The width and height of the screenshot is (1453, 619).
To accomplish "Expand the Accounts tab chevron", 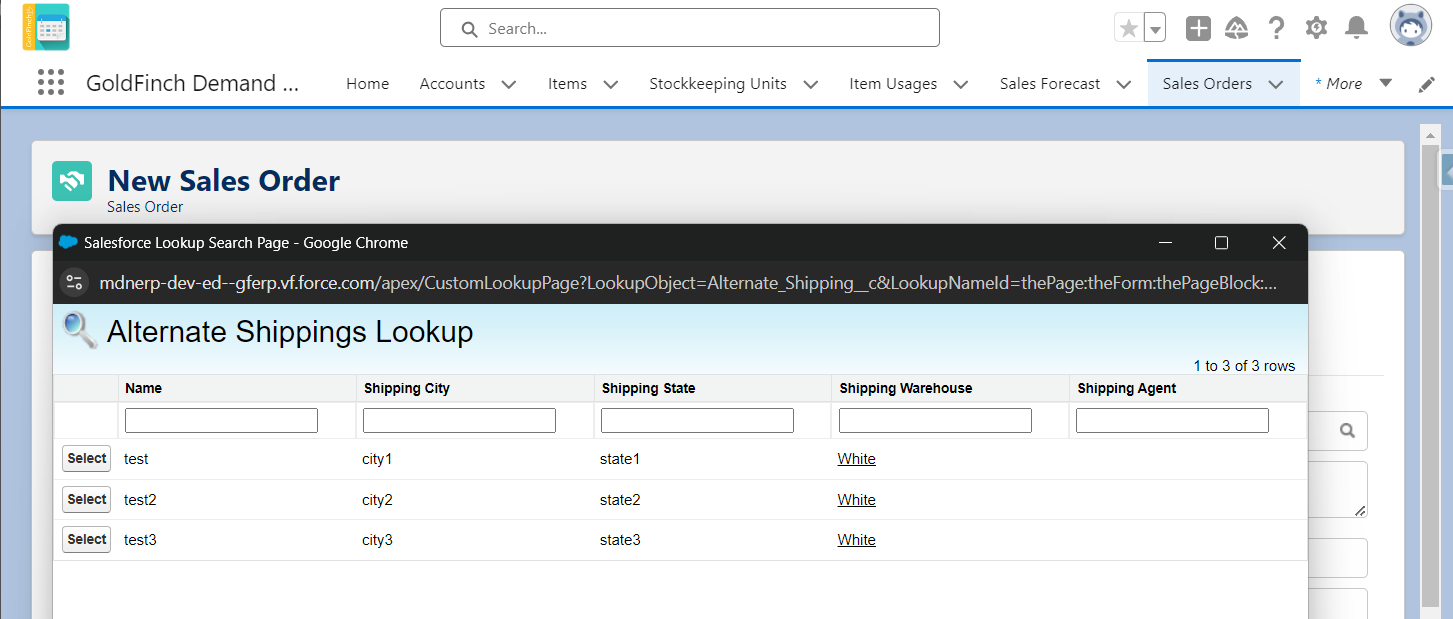I will (x=509, y=85).
